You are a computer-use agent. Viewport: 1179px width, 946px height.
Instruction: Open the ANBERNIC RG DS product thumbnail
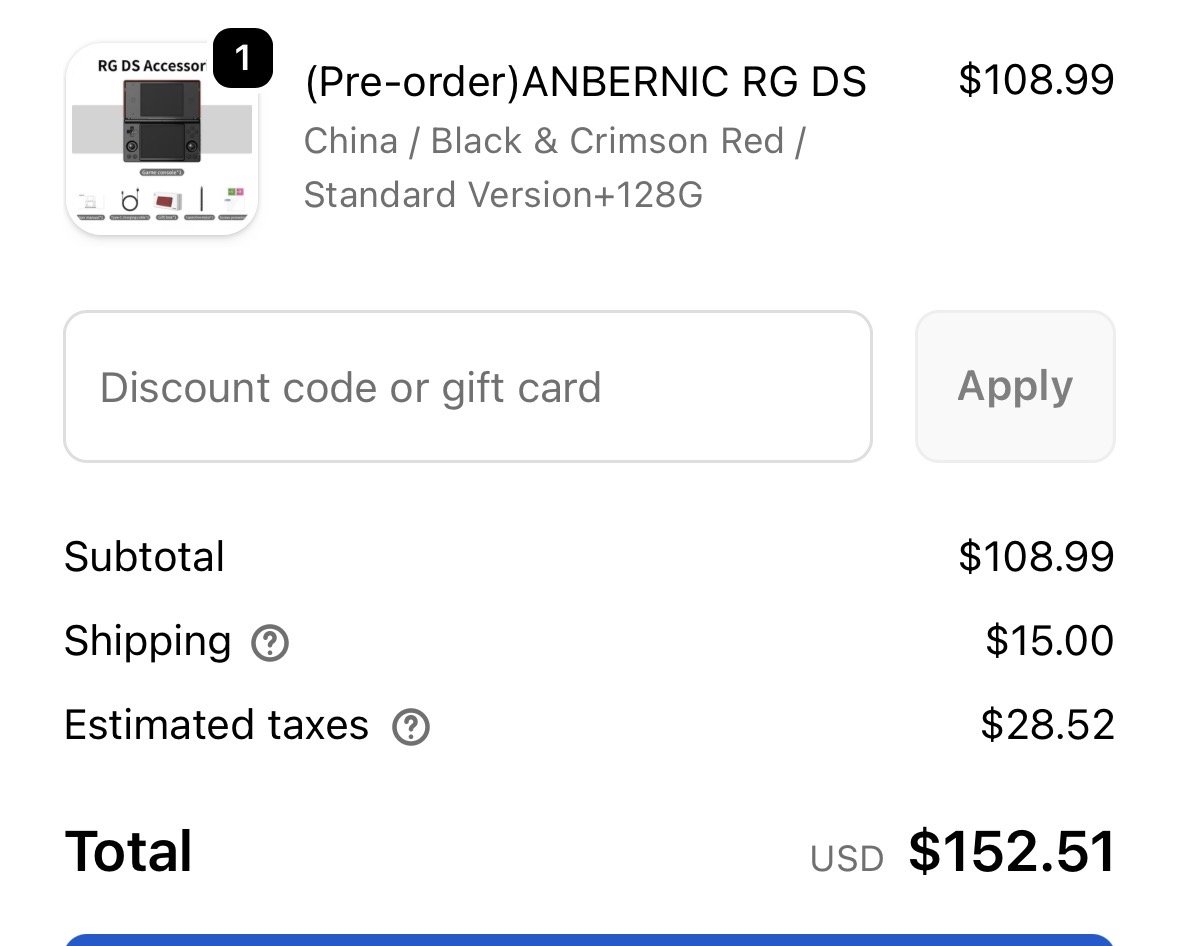click(x=162, y=140)
